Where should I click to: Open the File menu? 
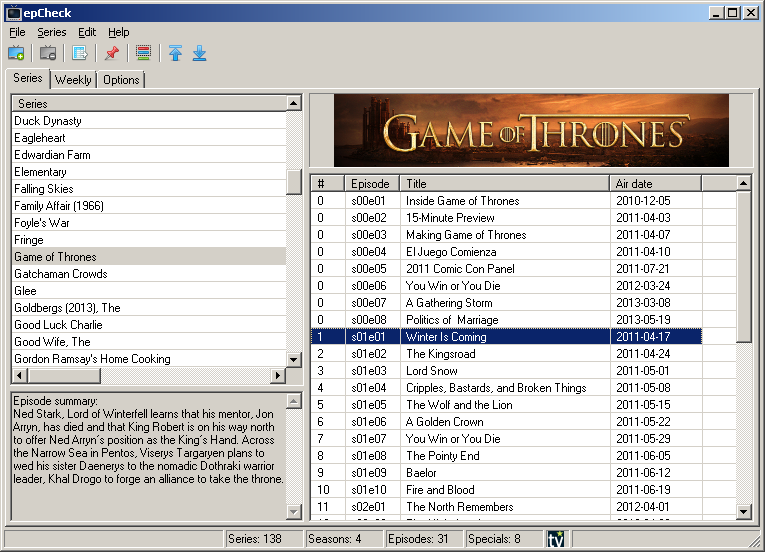pyautogui.click(x=17, y=32)
